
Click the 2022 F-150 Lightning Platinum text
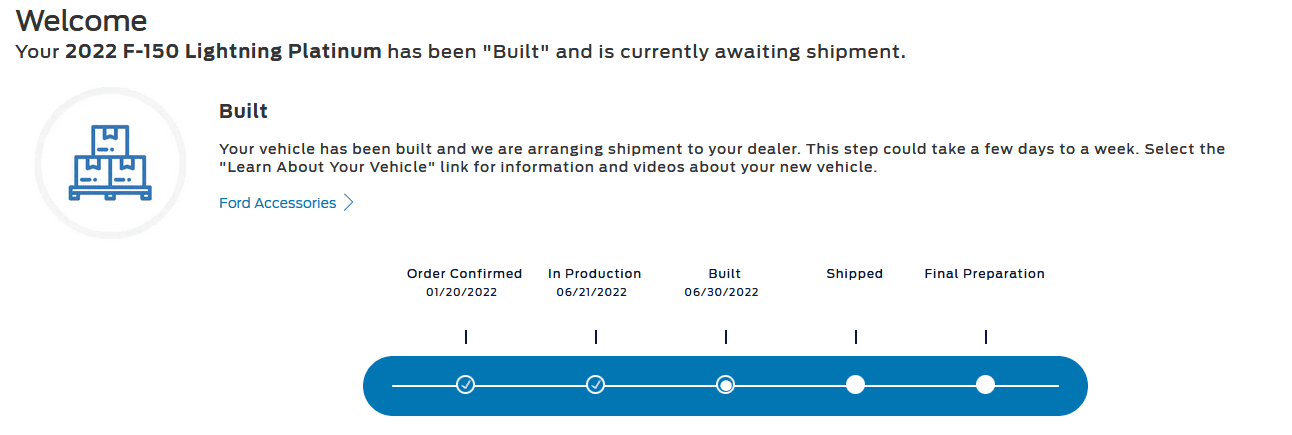tap(223, 51)
